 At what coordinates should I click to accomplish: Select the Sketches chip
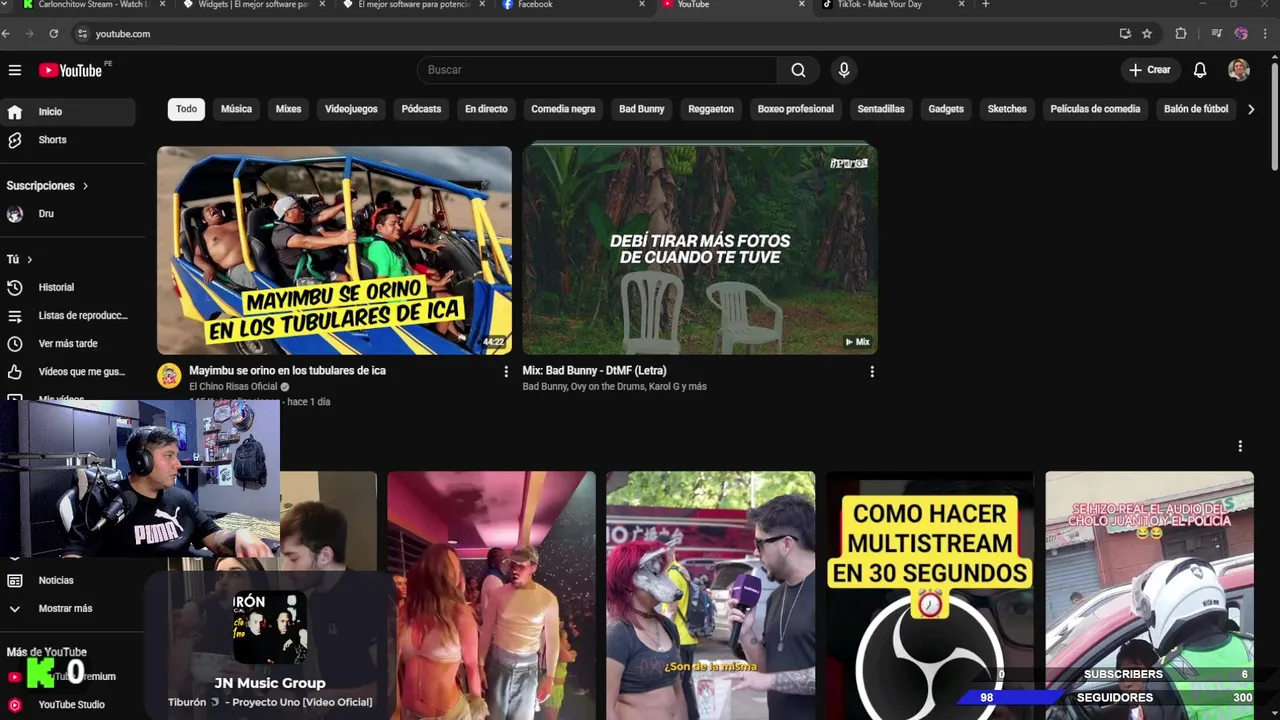(x=1007, y=109)
